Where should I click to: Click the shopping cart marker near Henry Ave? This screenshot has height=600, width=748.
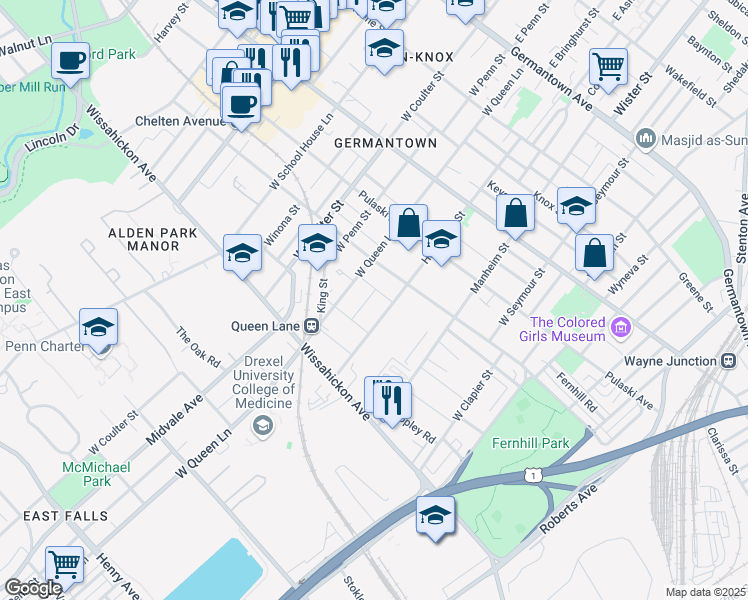coord(64,569)
